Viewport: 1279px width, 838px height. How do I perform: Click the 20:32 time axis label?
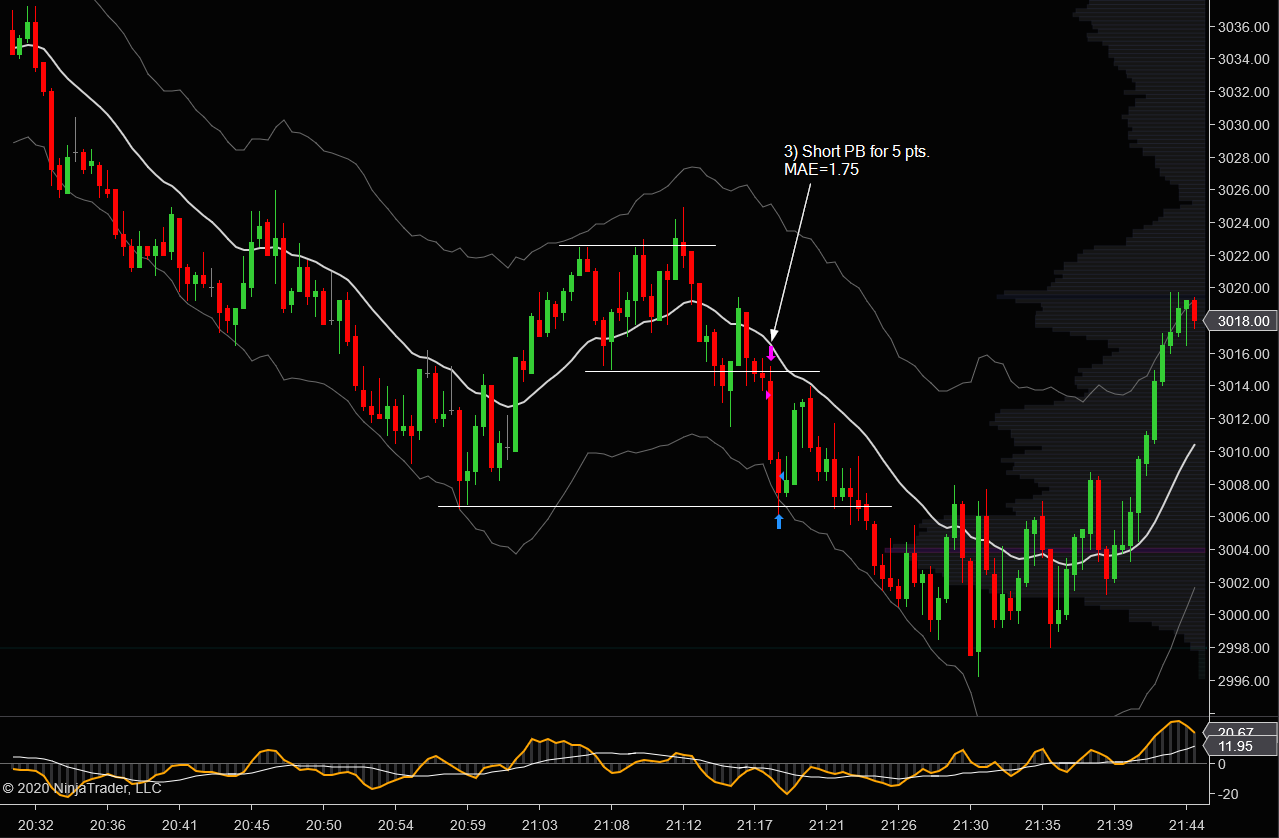coord(36,825)
